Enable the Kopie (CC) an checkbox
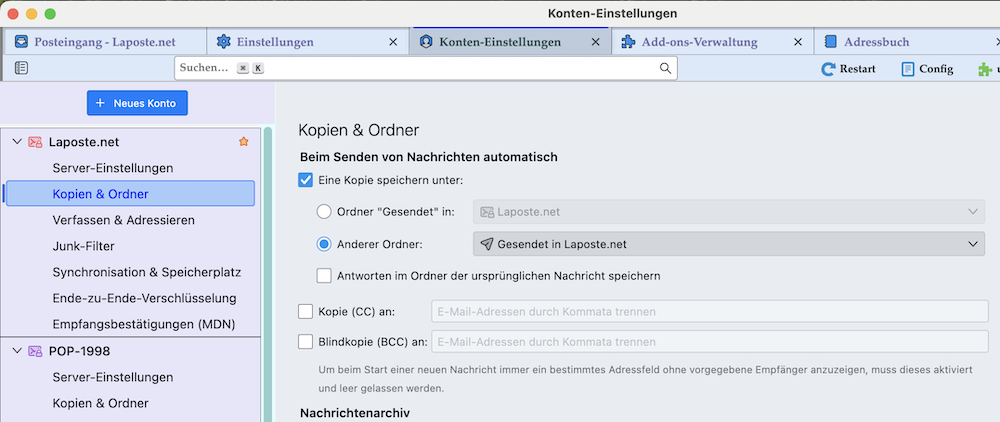The image size is (1000, 422). (307, 311)
